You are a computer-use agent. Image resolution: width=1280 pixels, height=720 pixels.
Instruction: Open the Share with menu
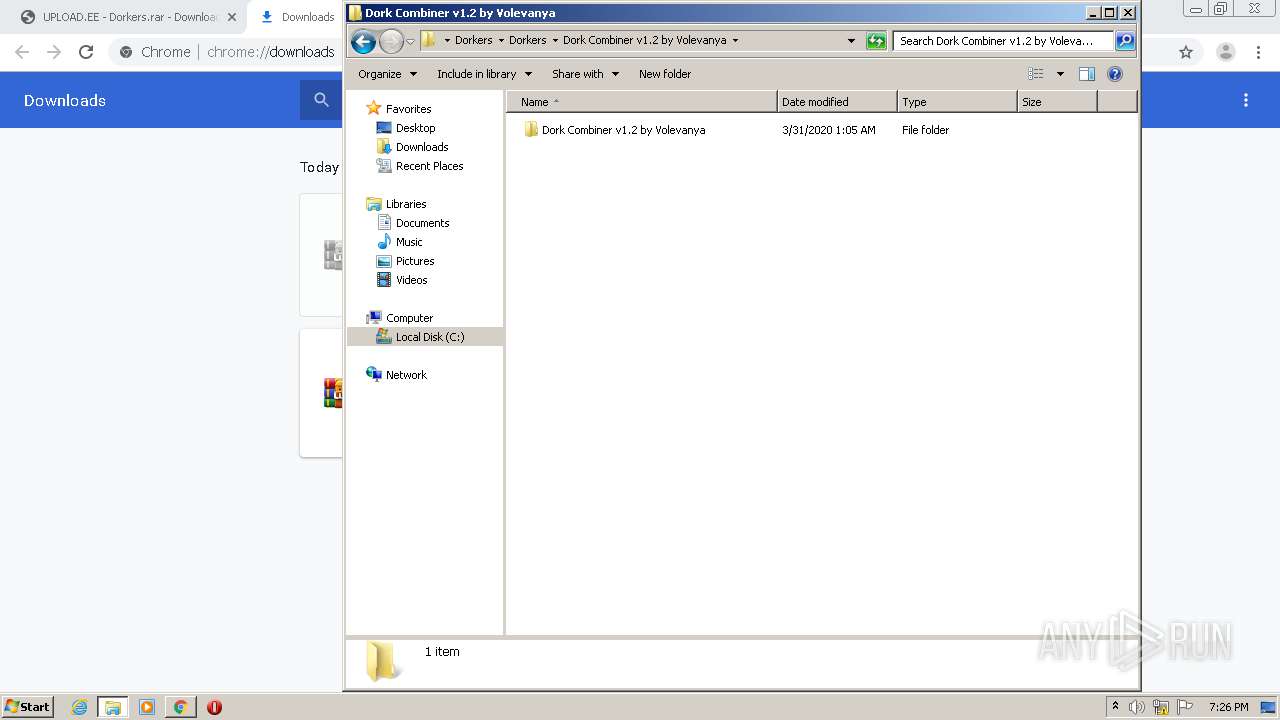tap(585, 74)
